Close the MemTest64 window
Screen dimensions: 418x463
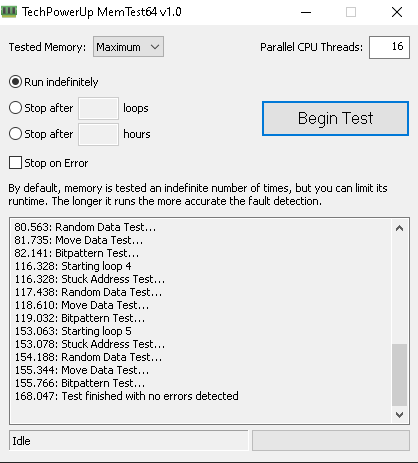coord(397,12)
